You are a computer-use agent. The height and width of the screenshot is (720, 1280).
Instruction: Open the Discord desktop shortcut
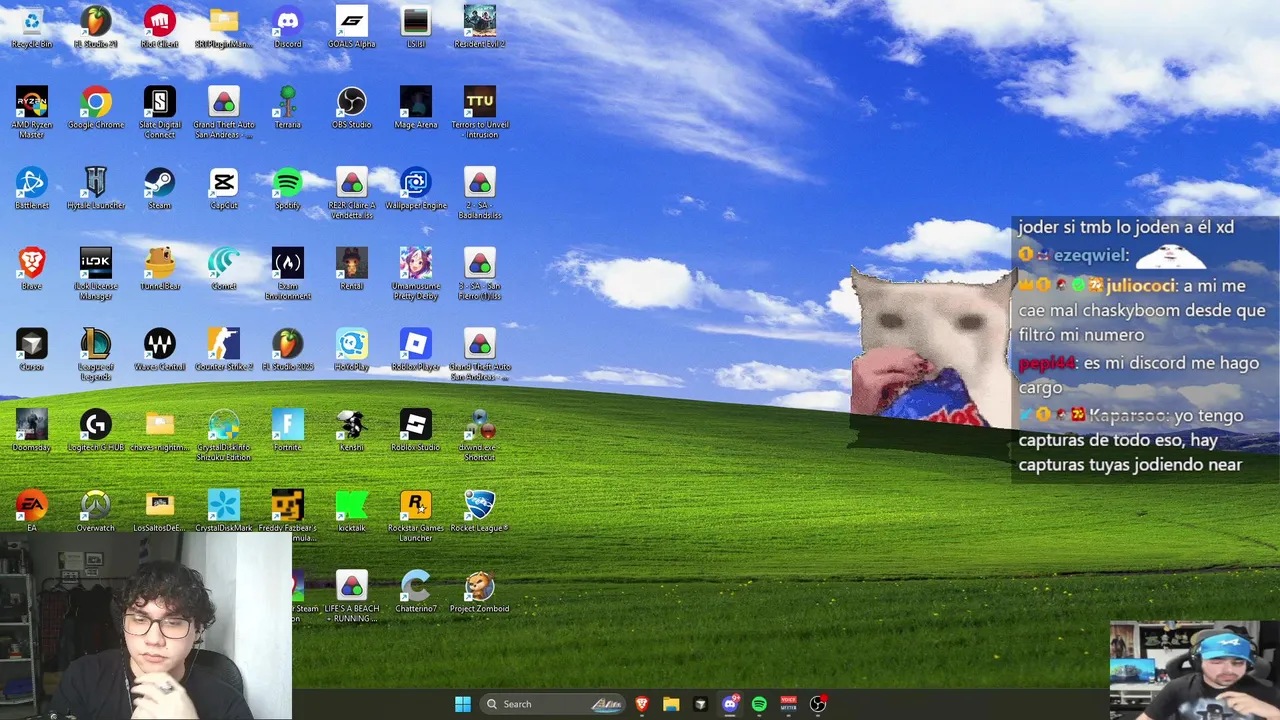click(x=288, y=27)
